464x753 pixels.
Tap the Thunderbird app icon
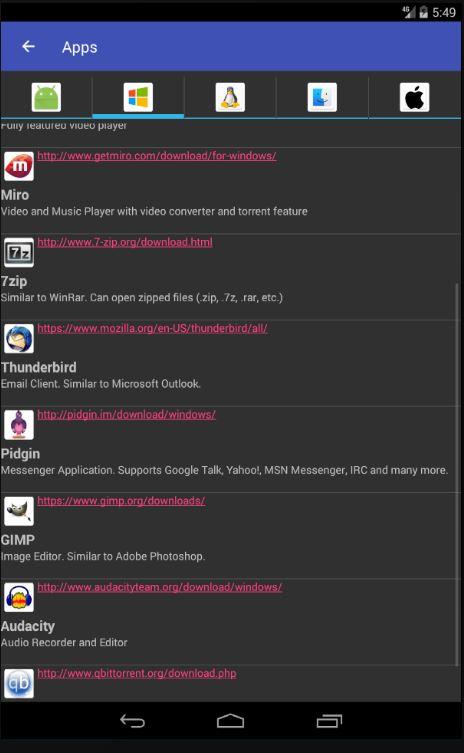(19, 339)
